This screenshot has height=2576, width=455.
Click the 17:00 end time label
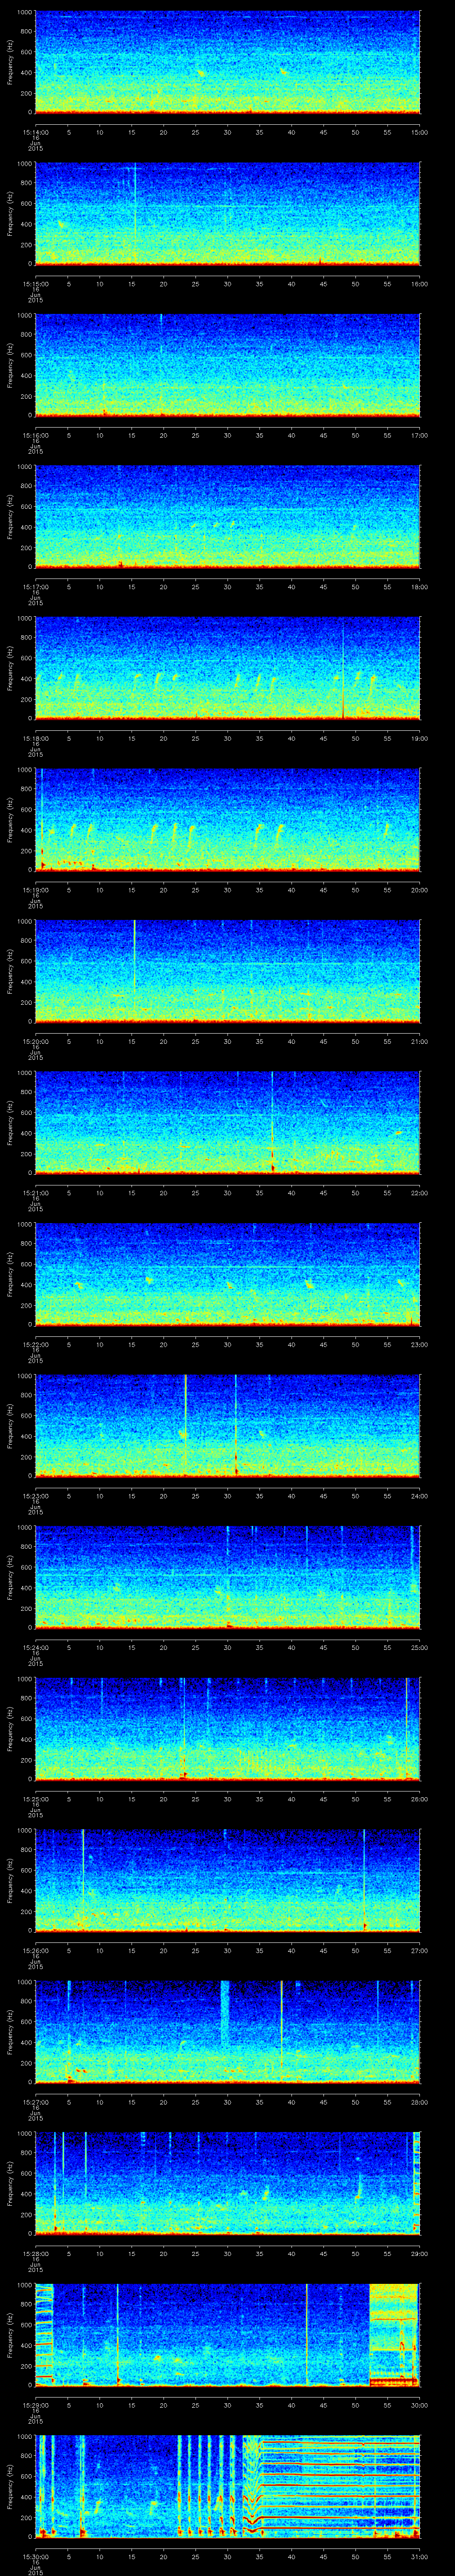tap(420, 435)
